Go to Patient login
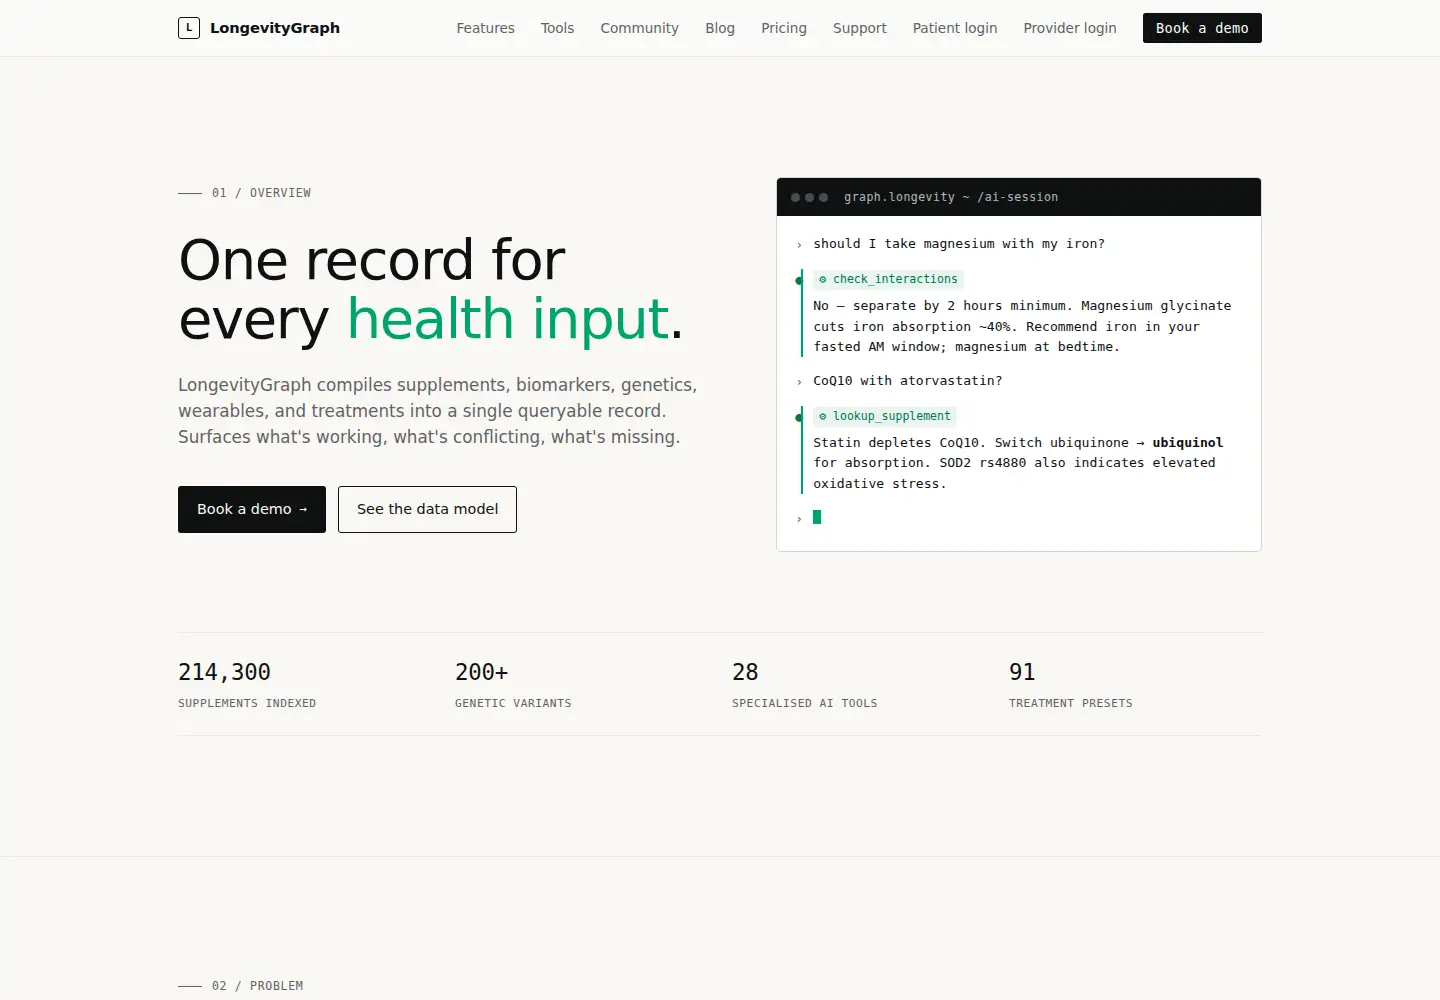 point(955,28)
